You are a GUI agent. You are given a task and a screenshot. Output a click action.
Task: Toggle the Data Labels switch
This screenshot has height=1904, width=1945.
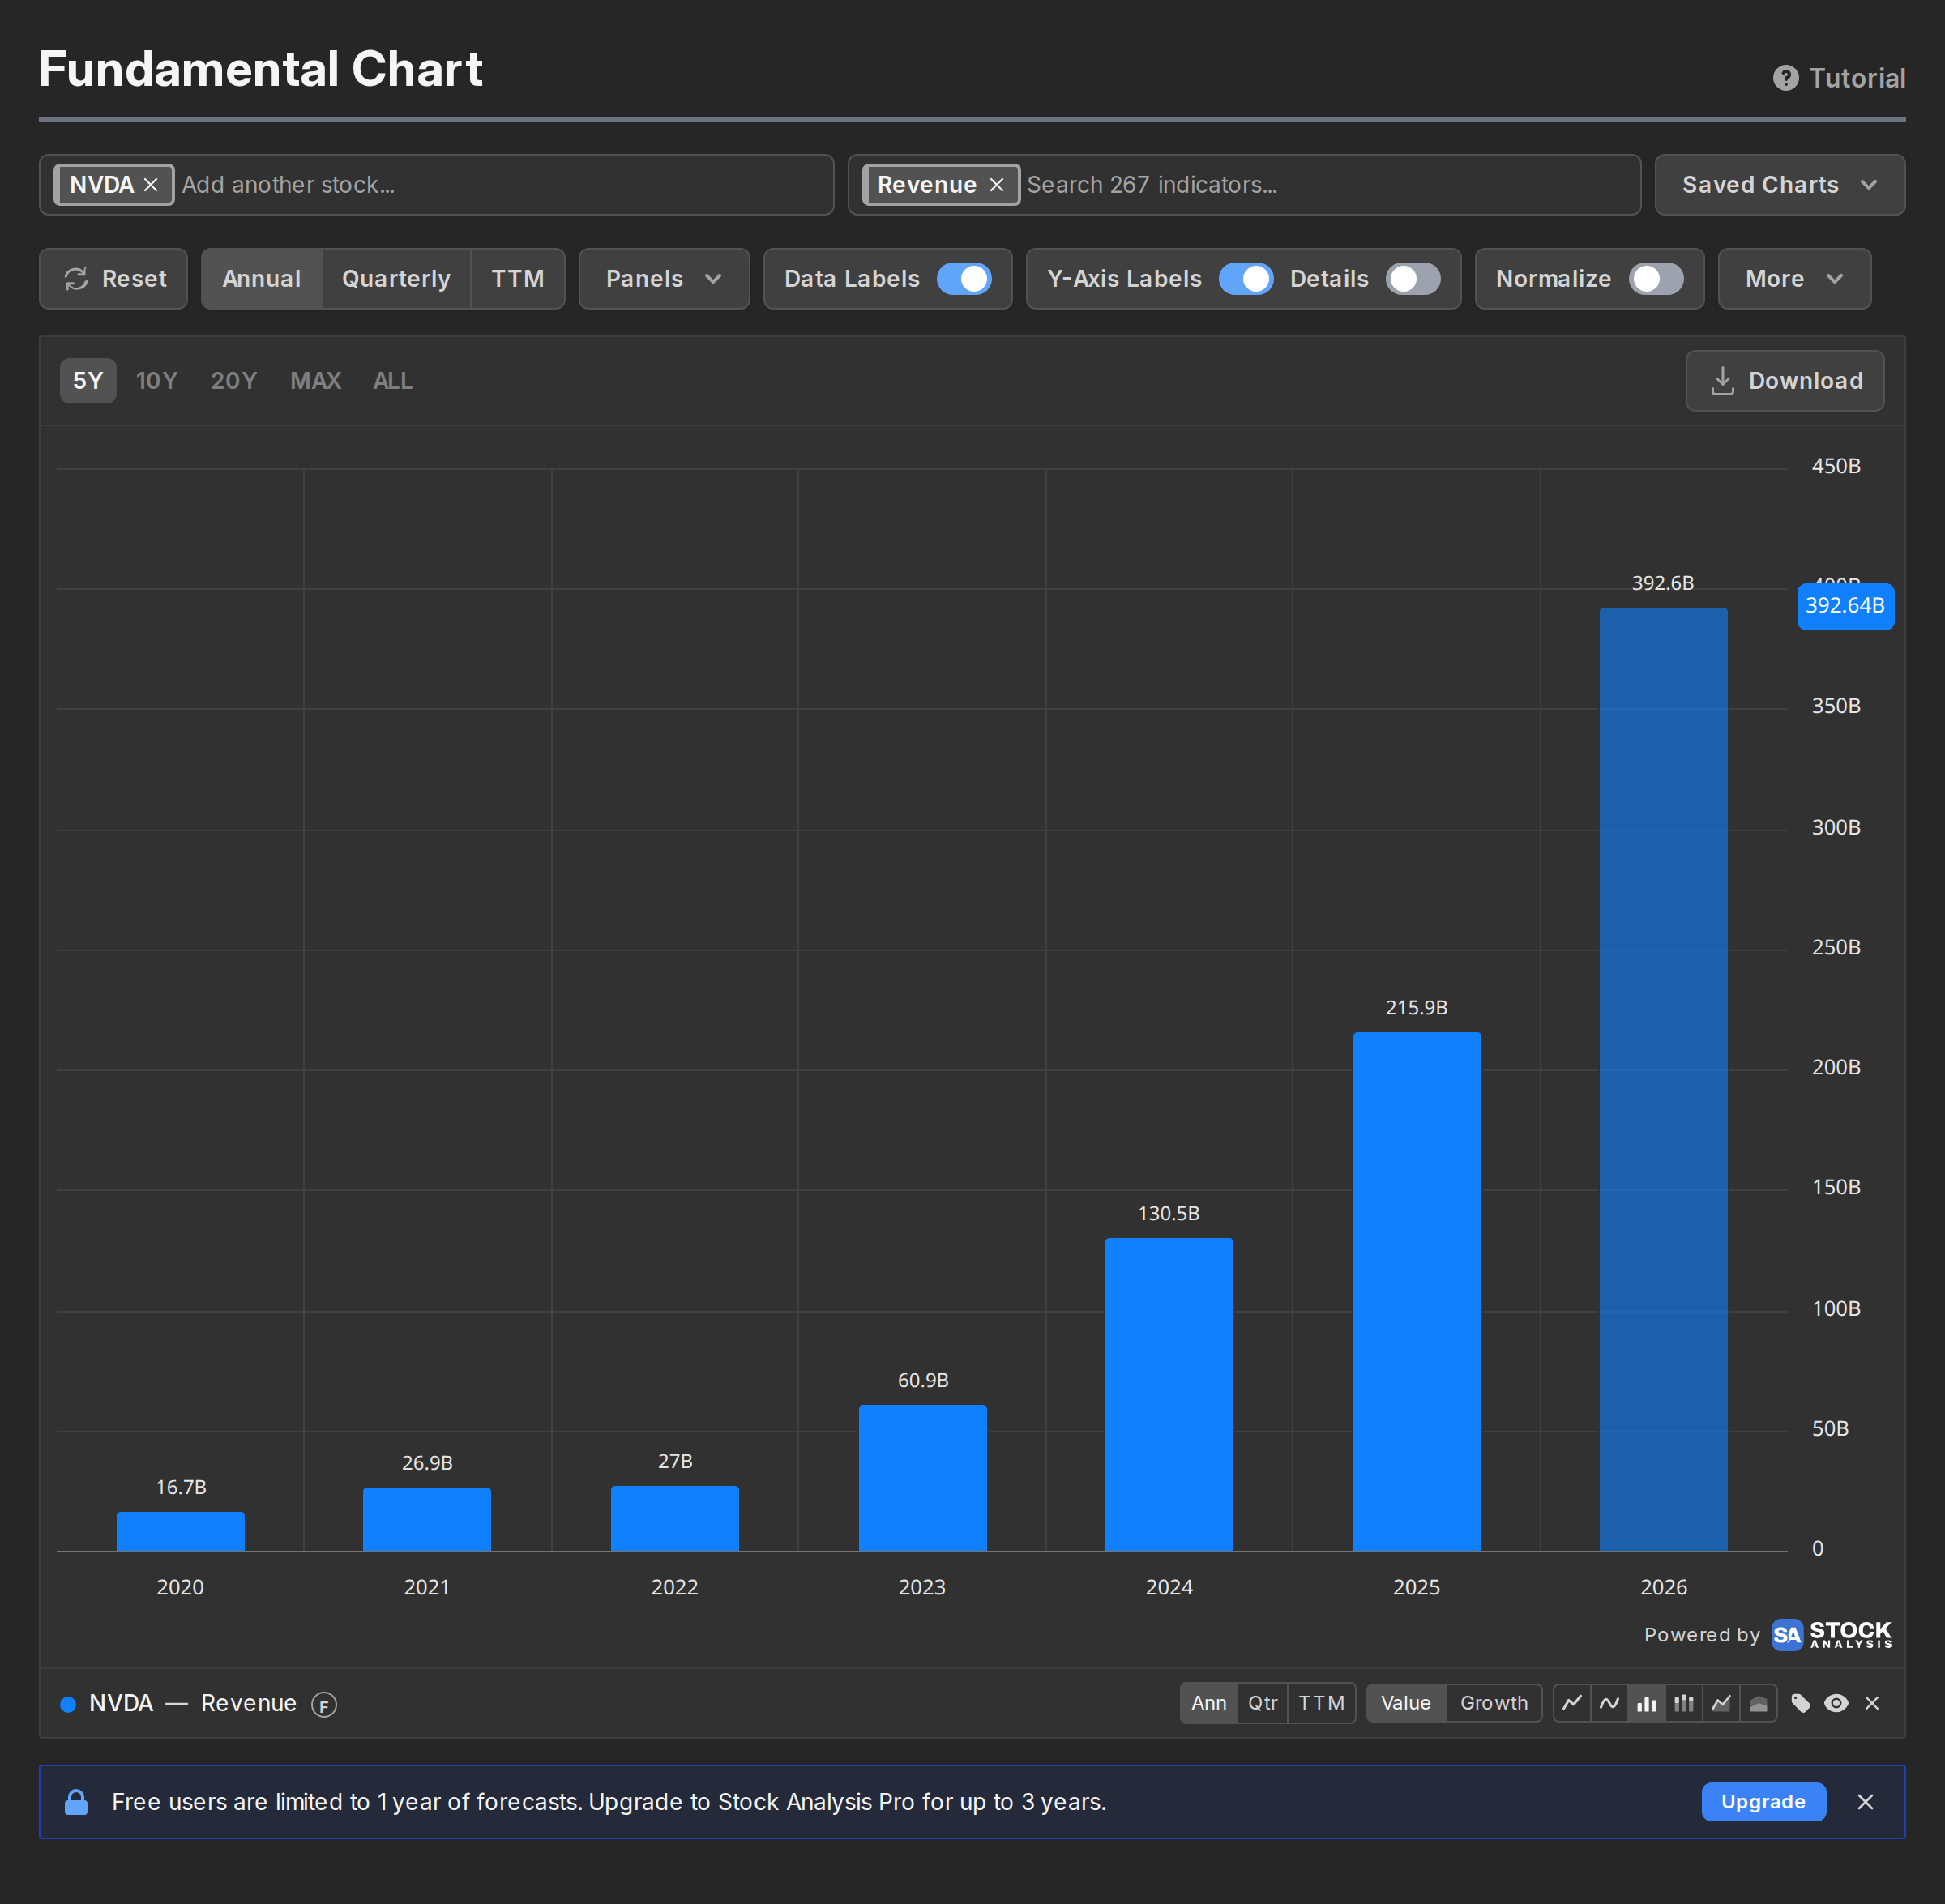(964, 279)
